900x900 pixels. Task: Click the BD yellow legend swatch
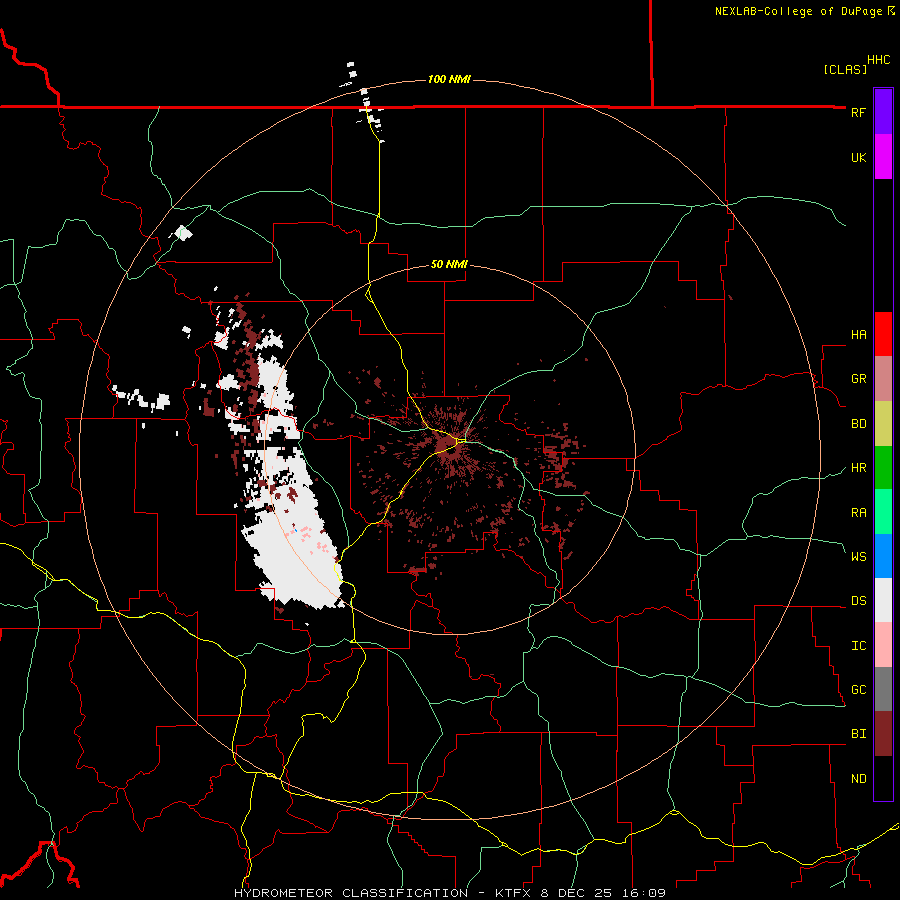pos(883,423)
